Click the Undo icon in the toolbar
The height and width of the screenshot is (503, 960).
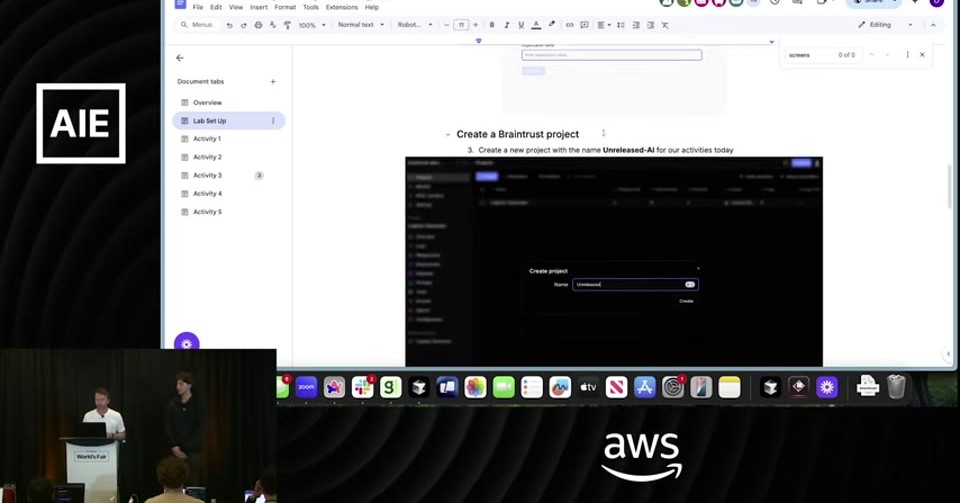(230, 25)
